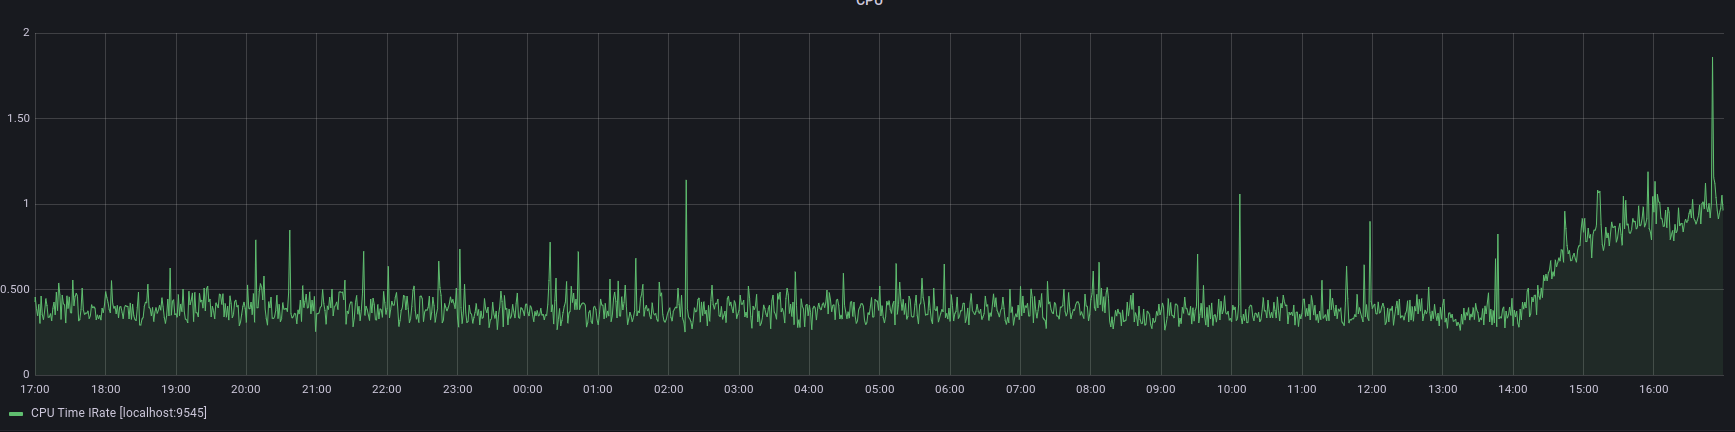Select the 0.500 y-axis label
This screenshot has height=432, width=1735.
pyautogui.click(x=15, y=290)
